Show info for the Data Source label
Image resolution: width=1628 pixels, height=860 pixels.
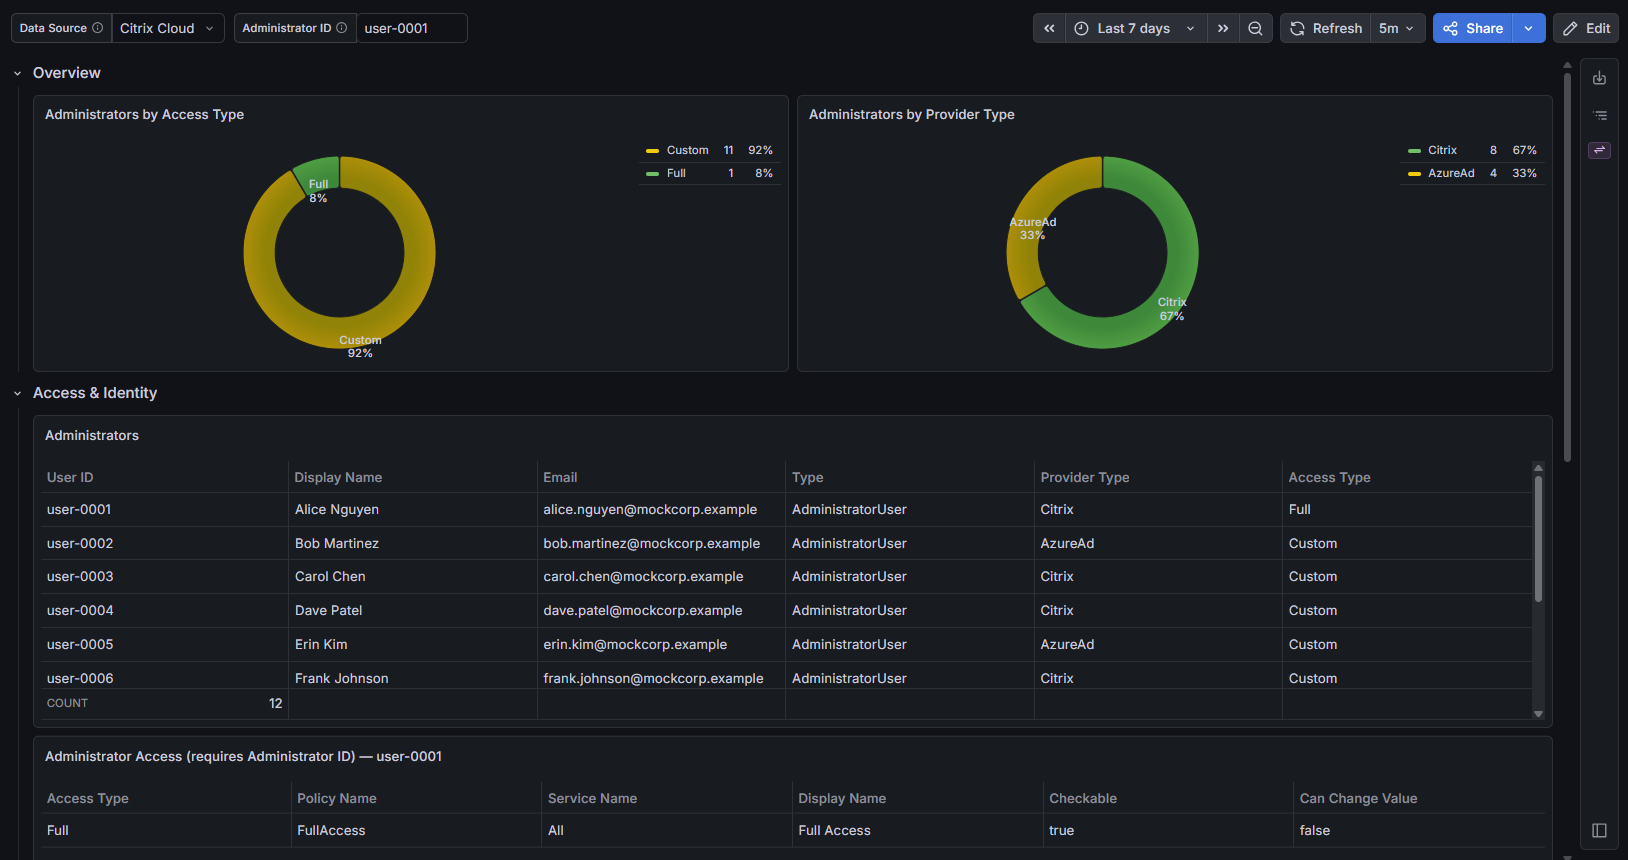97,28
